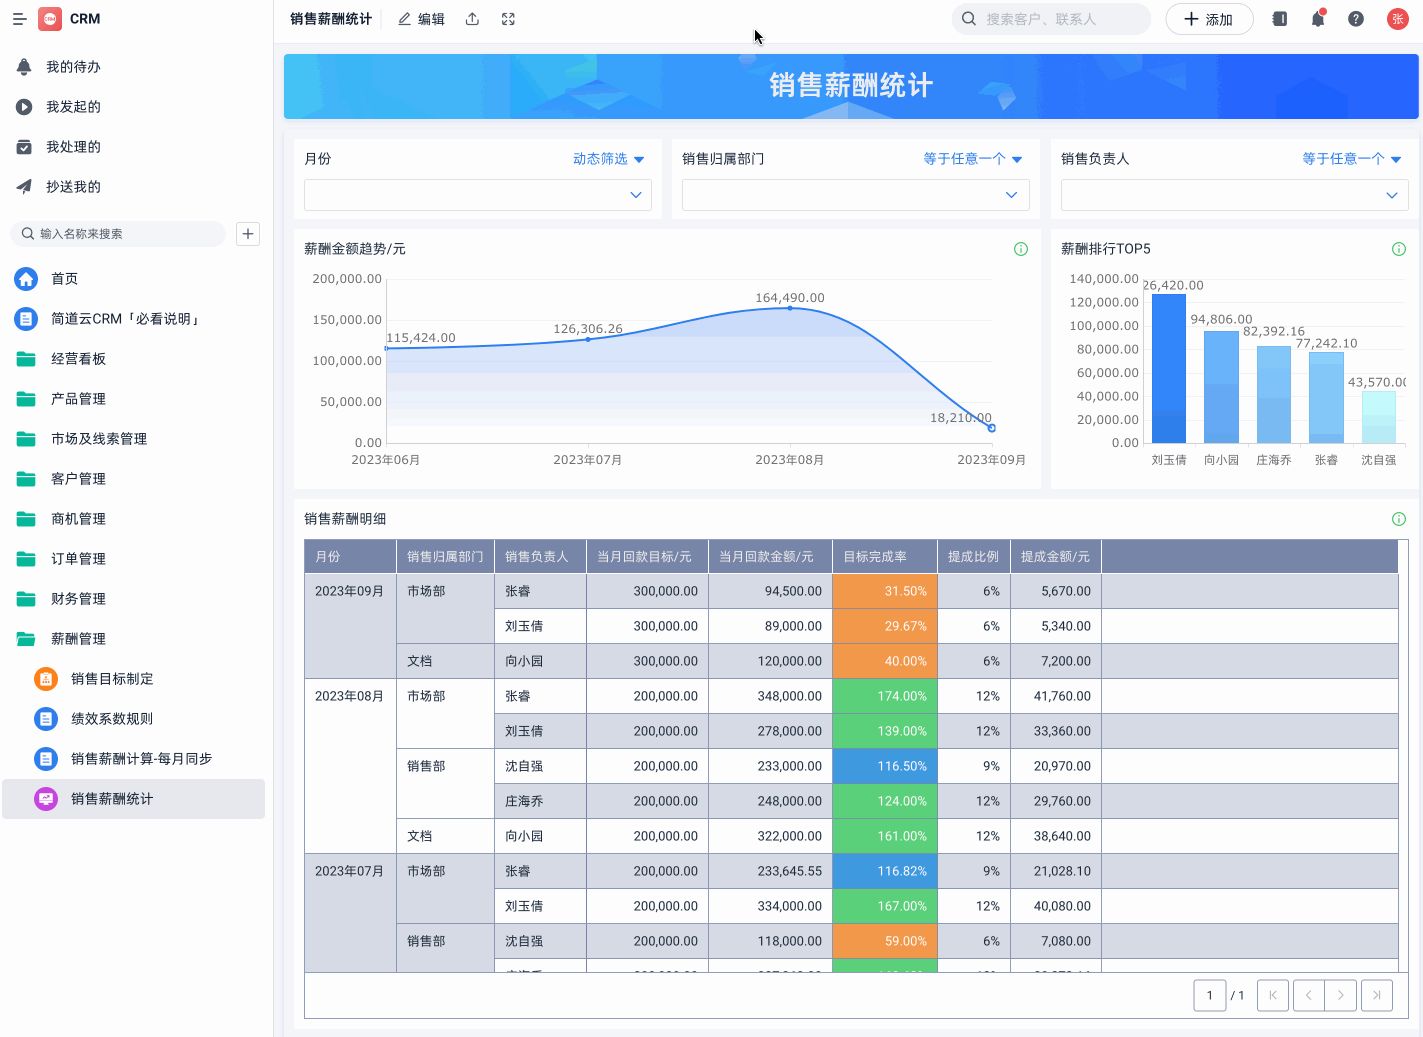The width and height of the screenshot is (1423, 1037).
Task: Open 销售目标制定 form
Action: point(112,679)
